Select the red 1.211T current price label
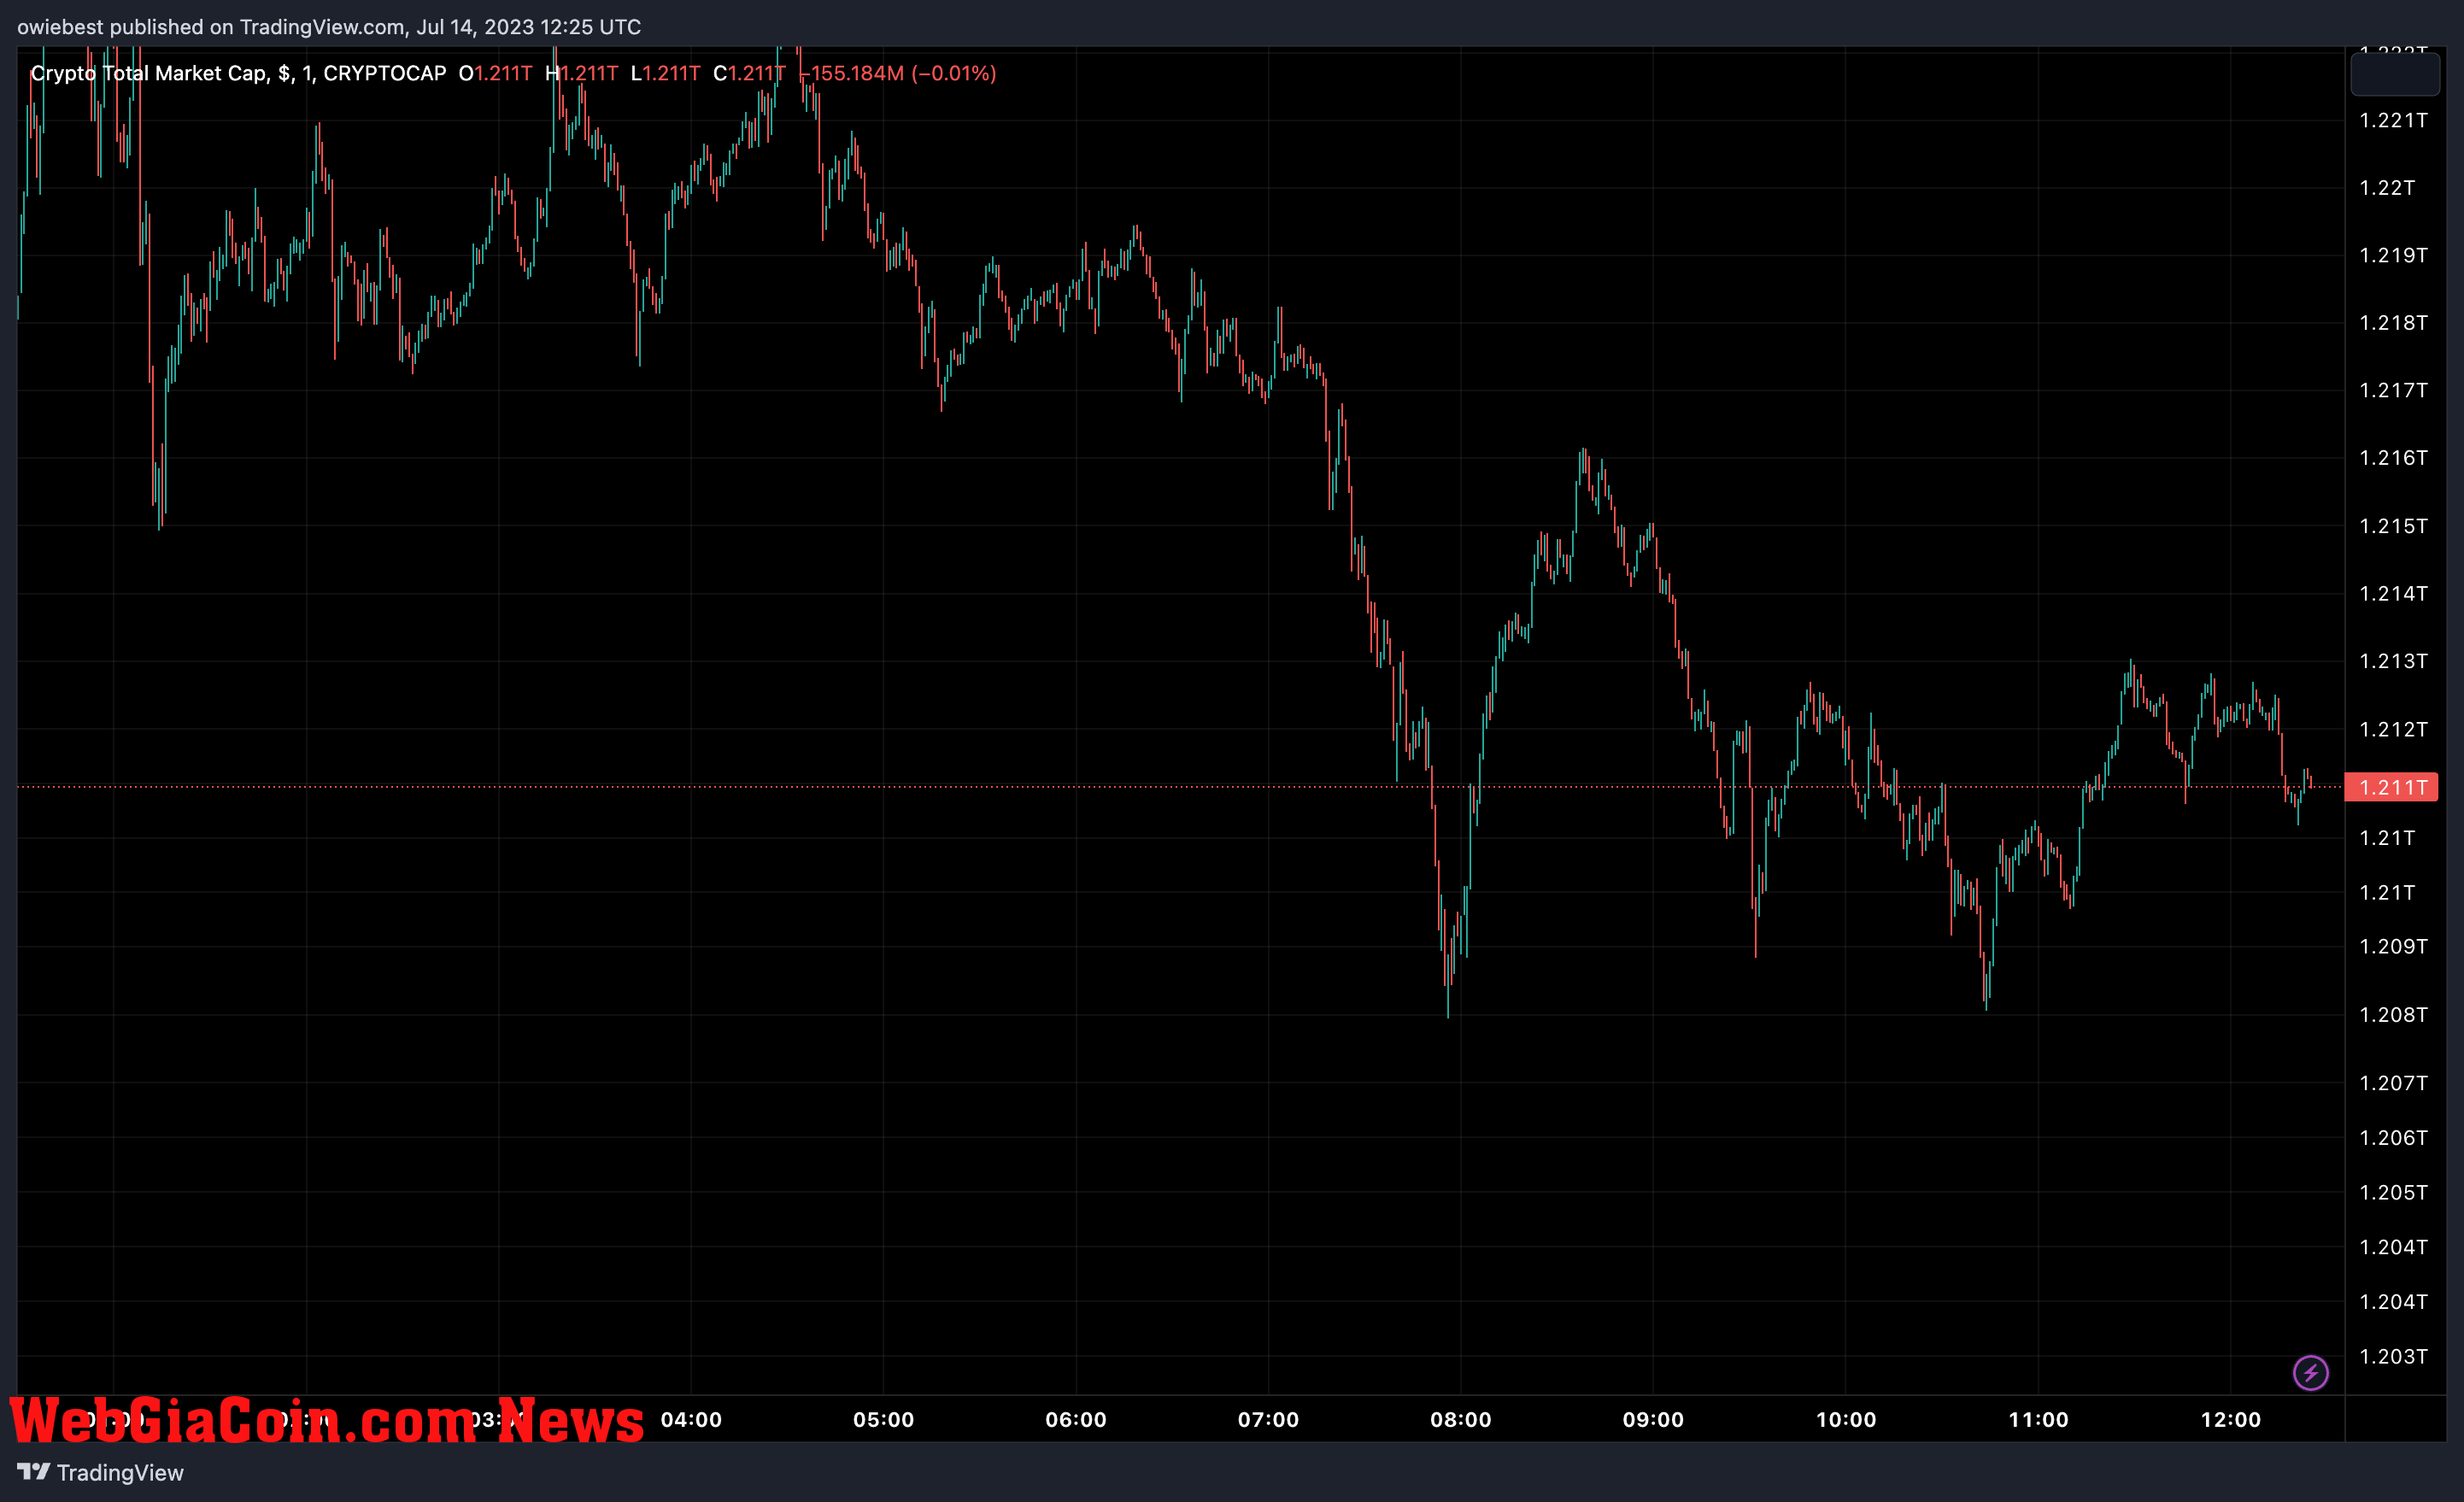This screenshot has width=2464, height=1502. [2391, 787]
